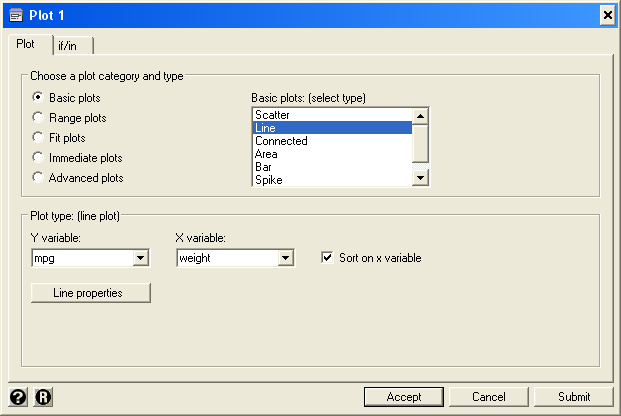Viewport: 621px width, 416px height.
Task: Choose the Advanced plots option
Action: coord(38,178)
